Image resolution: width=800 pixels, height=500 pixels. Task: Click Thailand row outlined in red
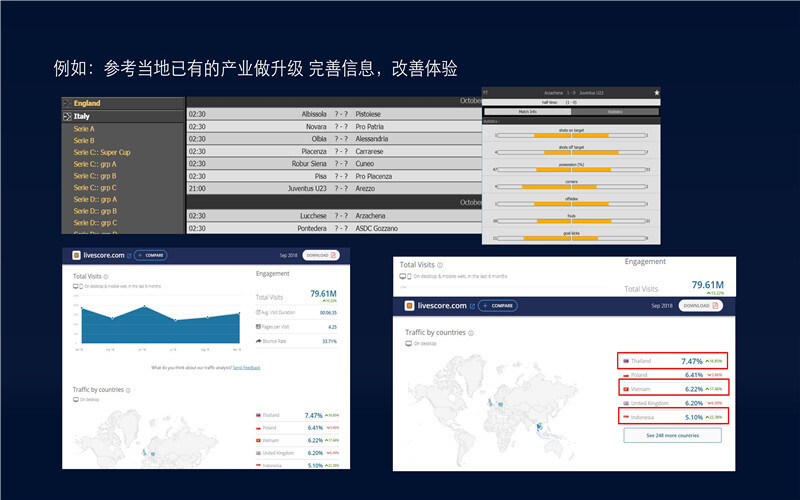(x=672, y=360)
